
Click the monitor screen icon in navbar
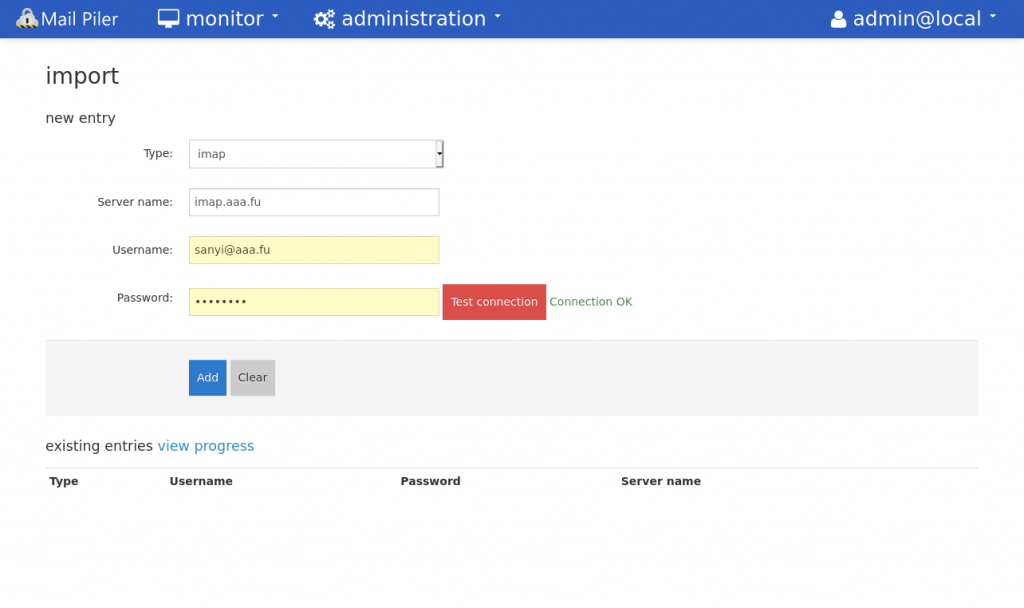coord(168,18)
